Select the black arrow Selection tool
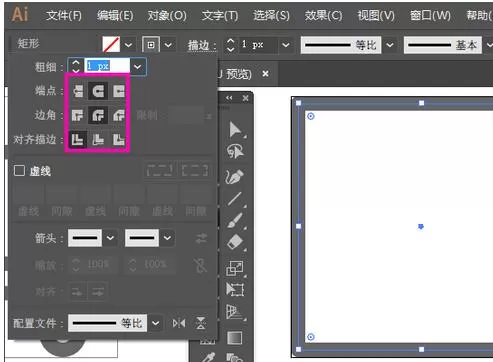 (x=235, y=130)
